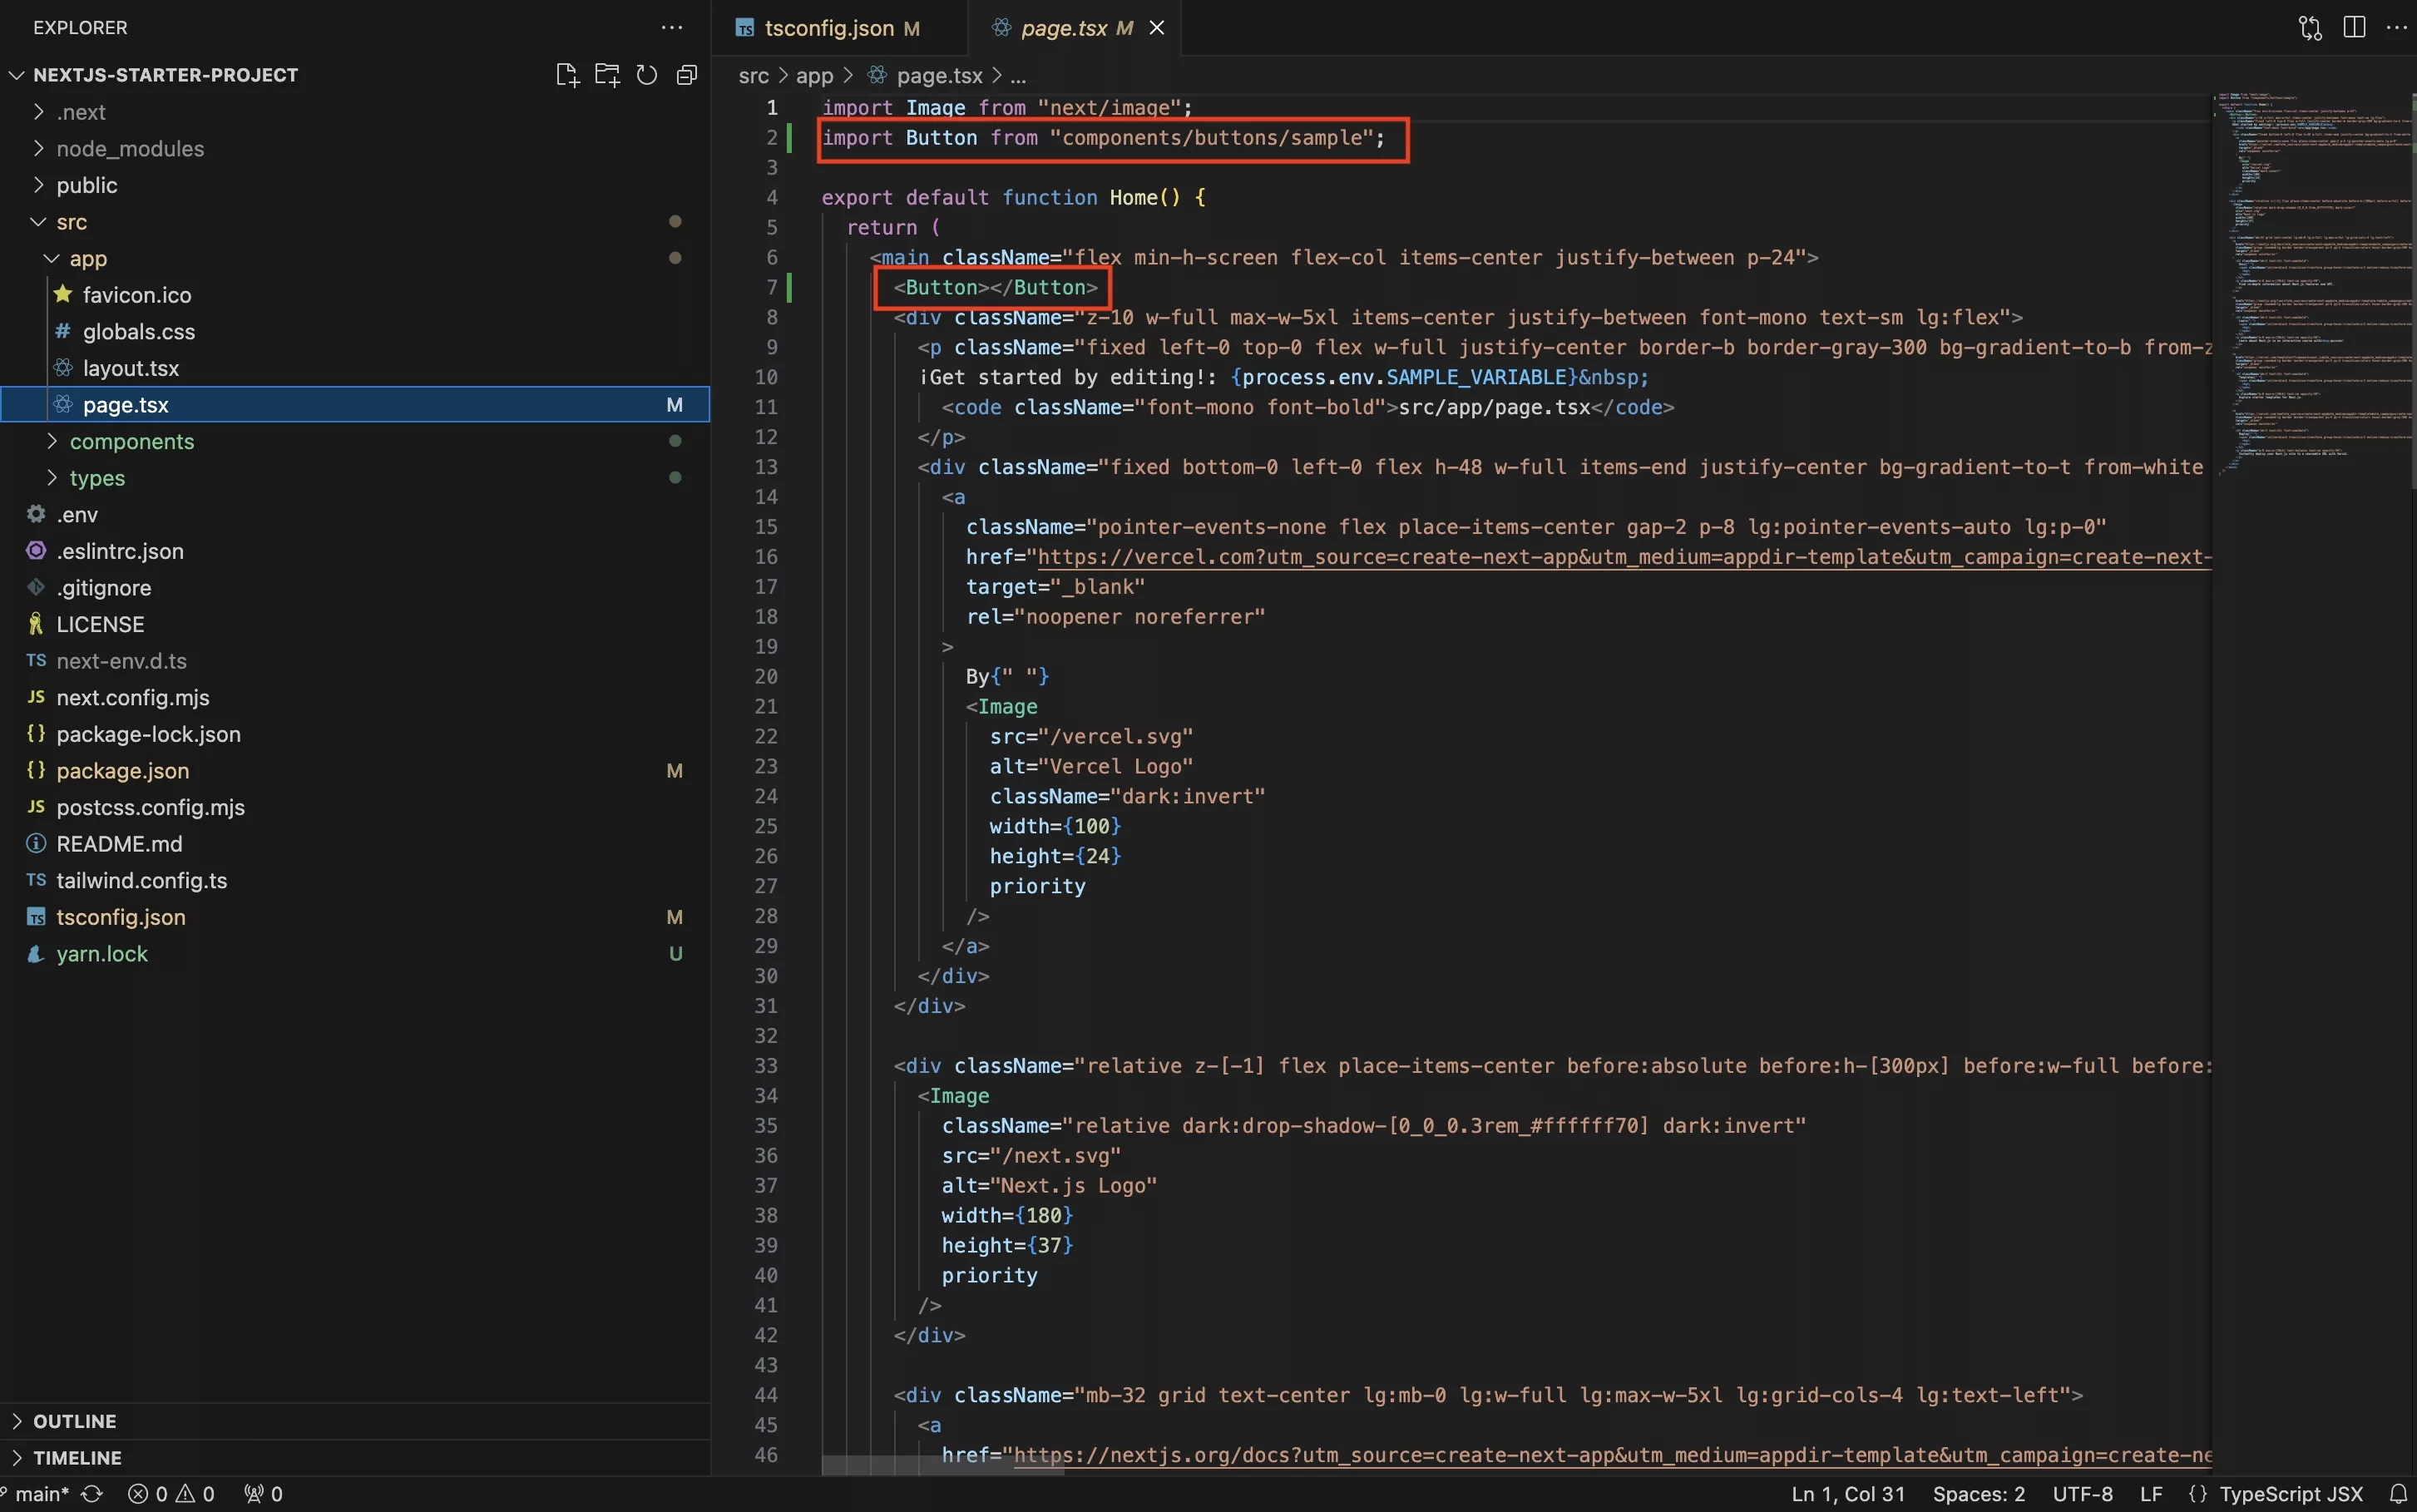Click the globals.css file

(x=137, y=331)
